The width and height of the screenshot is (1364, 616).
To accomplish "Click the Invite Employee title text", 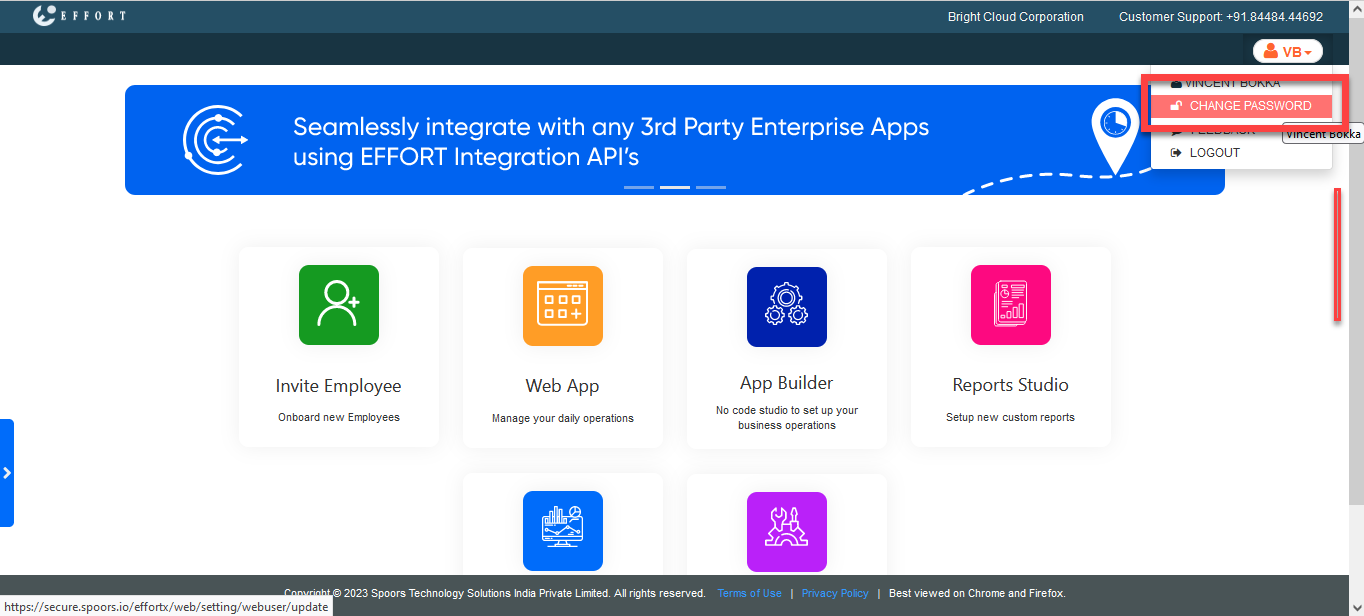I will tap(338, 386).
